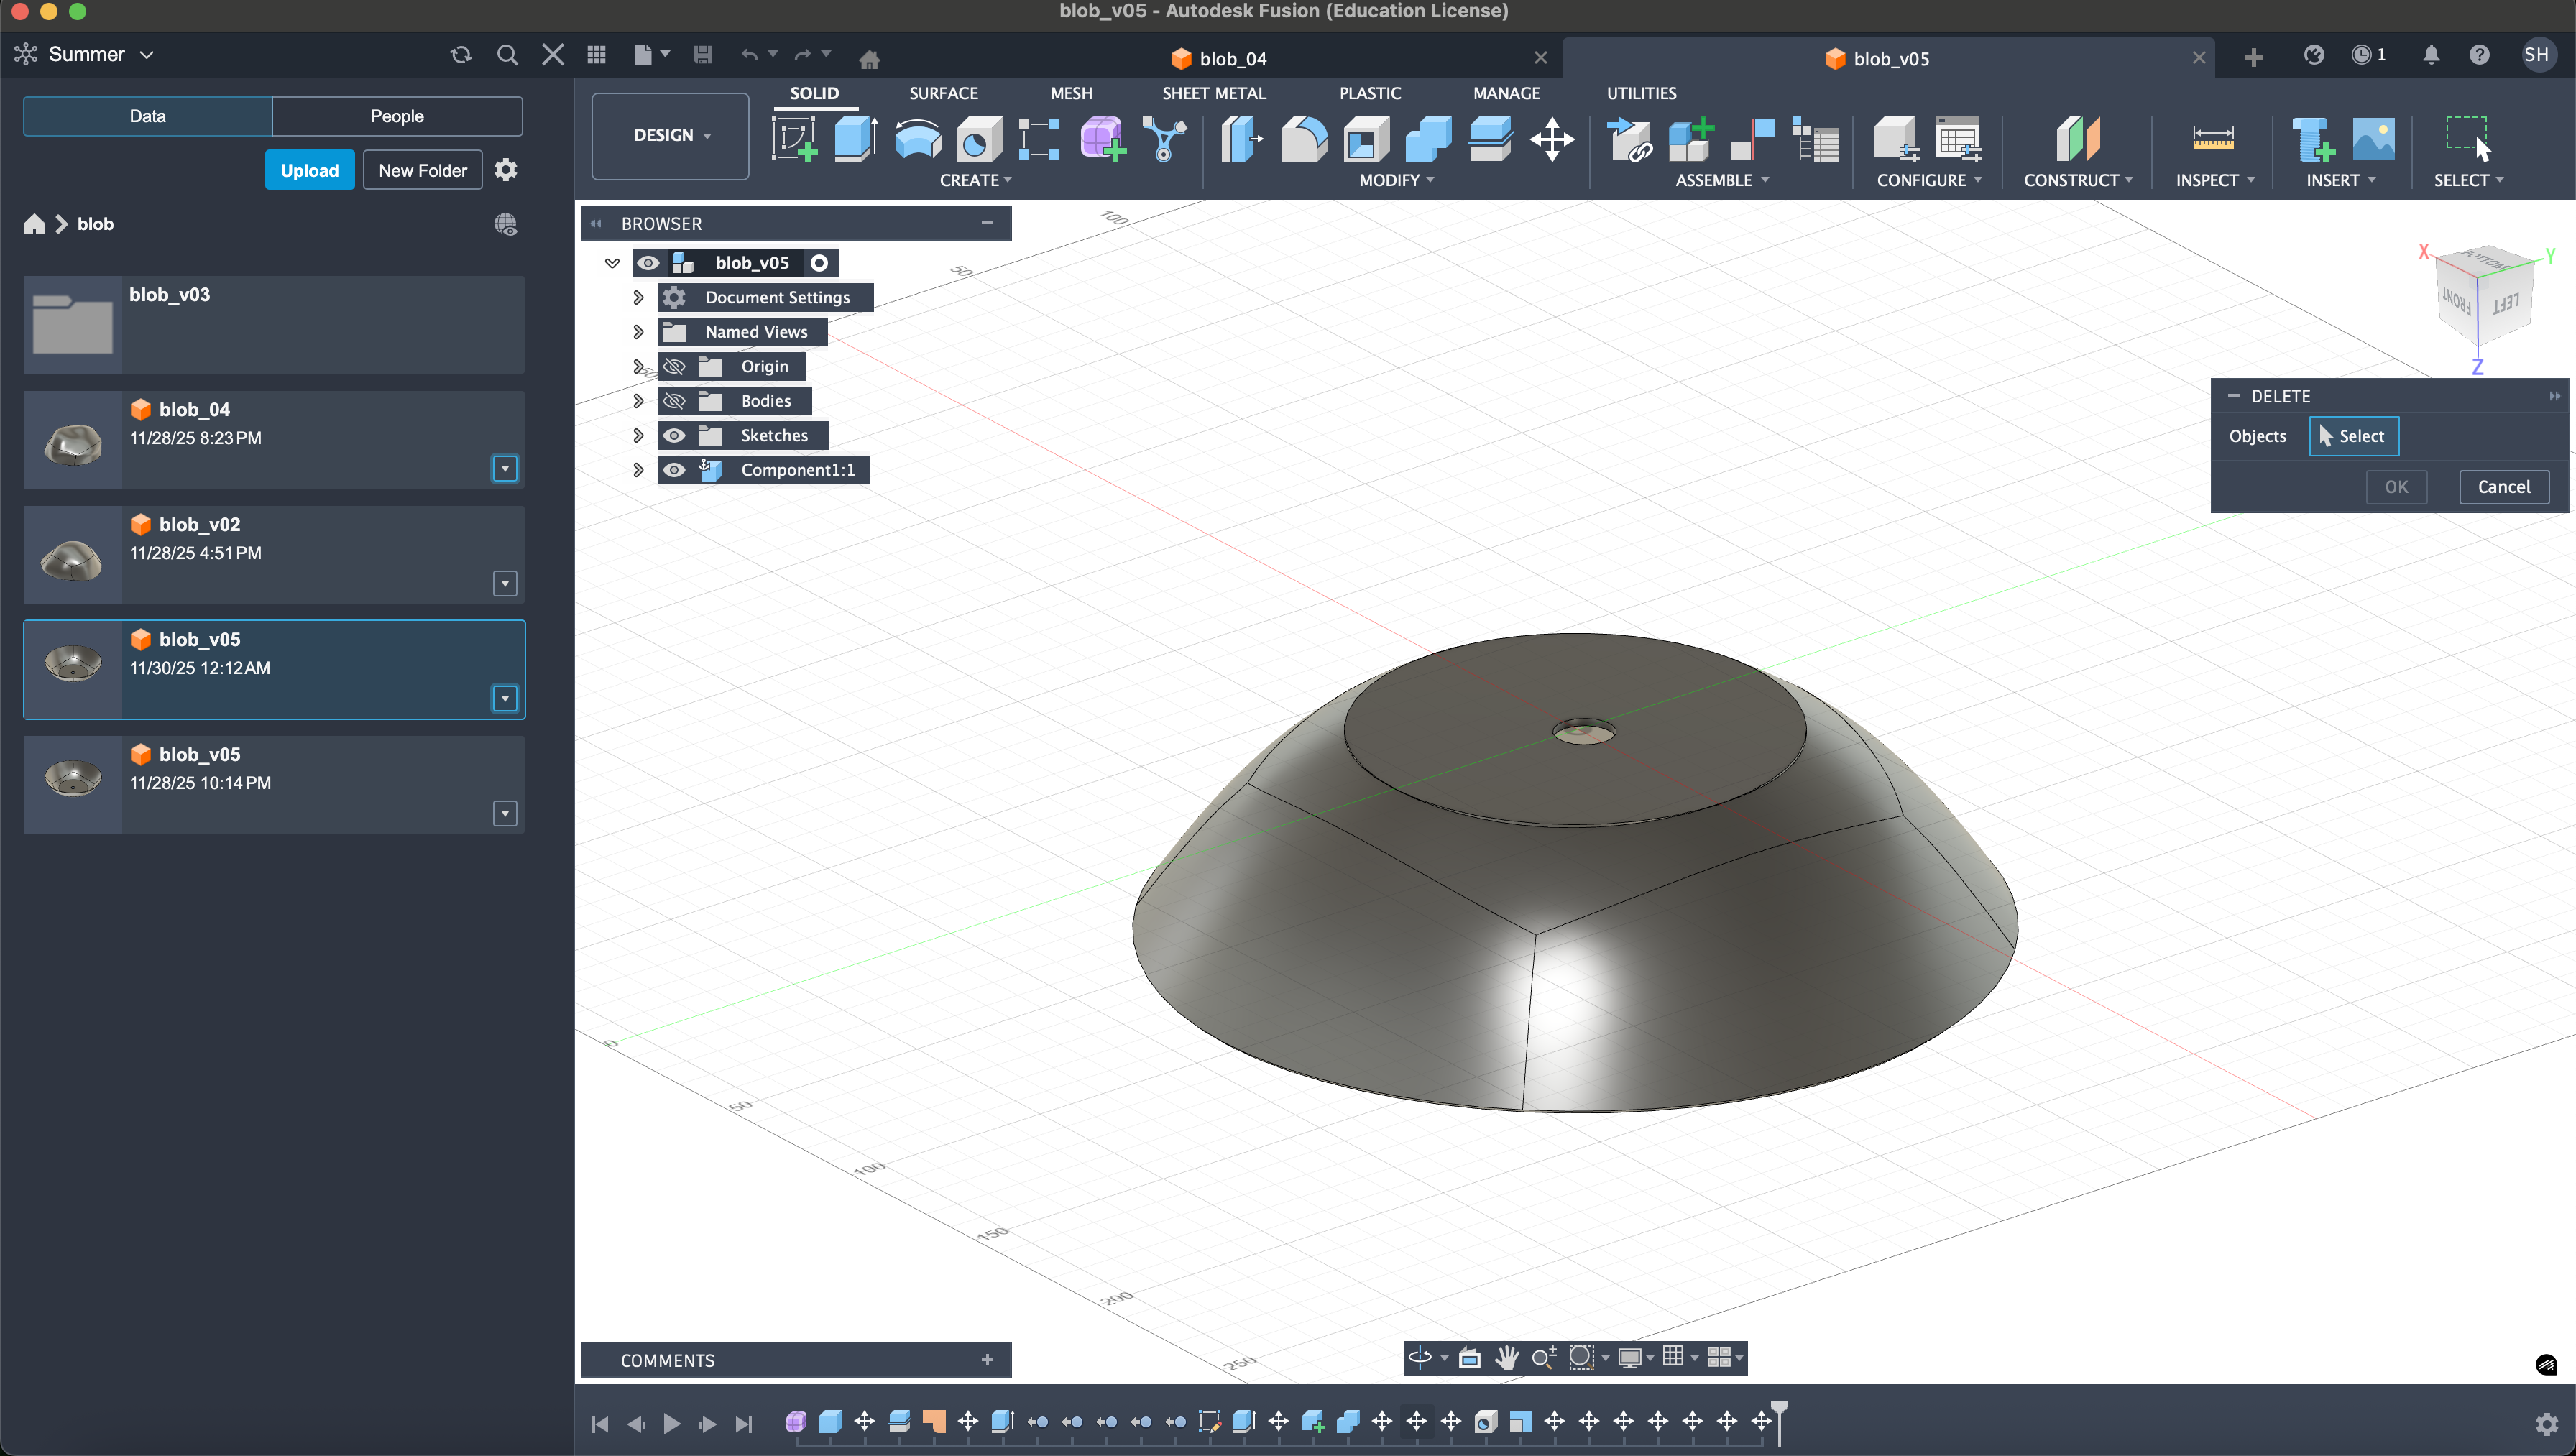Cancel the Delete dialog
The image size is (2576, 1456).
[2503, 487]
